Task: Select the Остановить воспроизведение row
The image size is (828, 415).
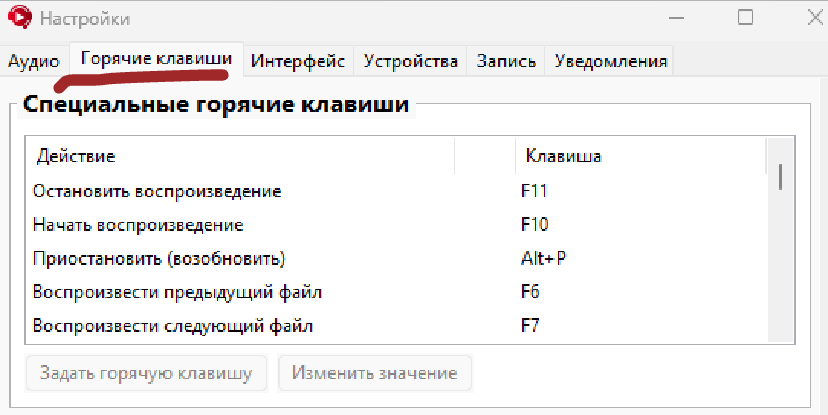Action: tap(396, 191)
